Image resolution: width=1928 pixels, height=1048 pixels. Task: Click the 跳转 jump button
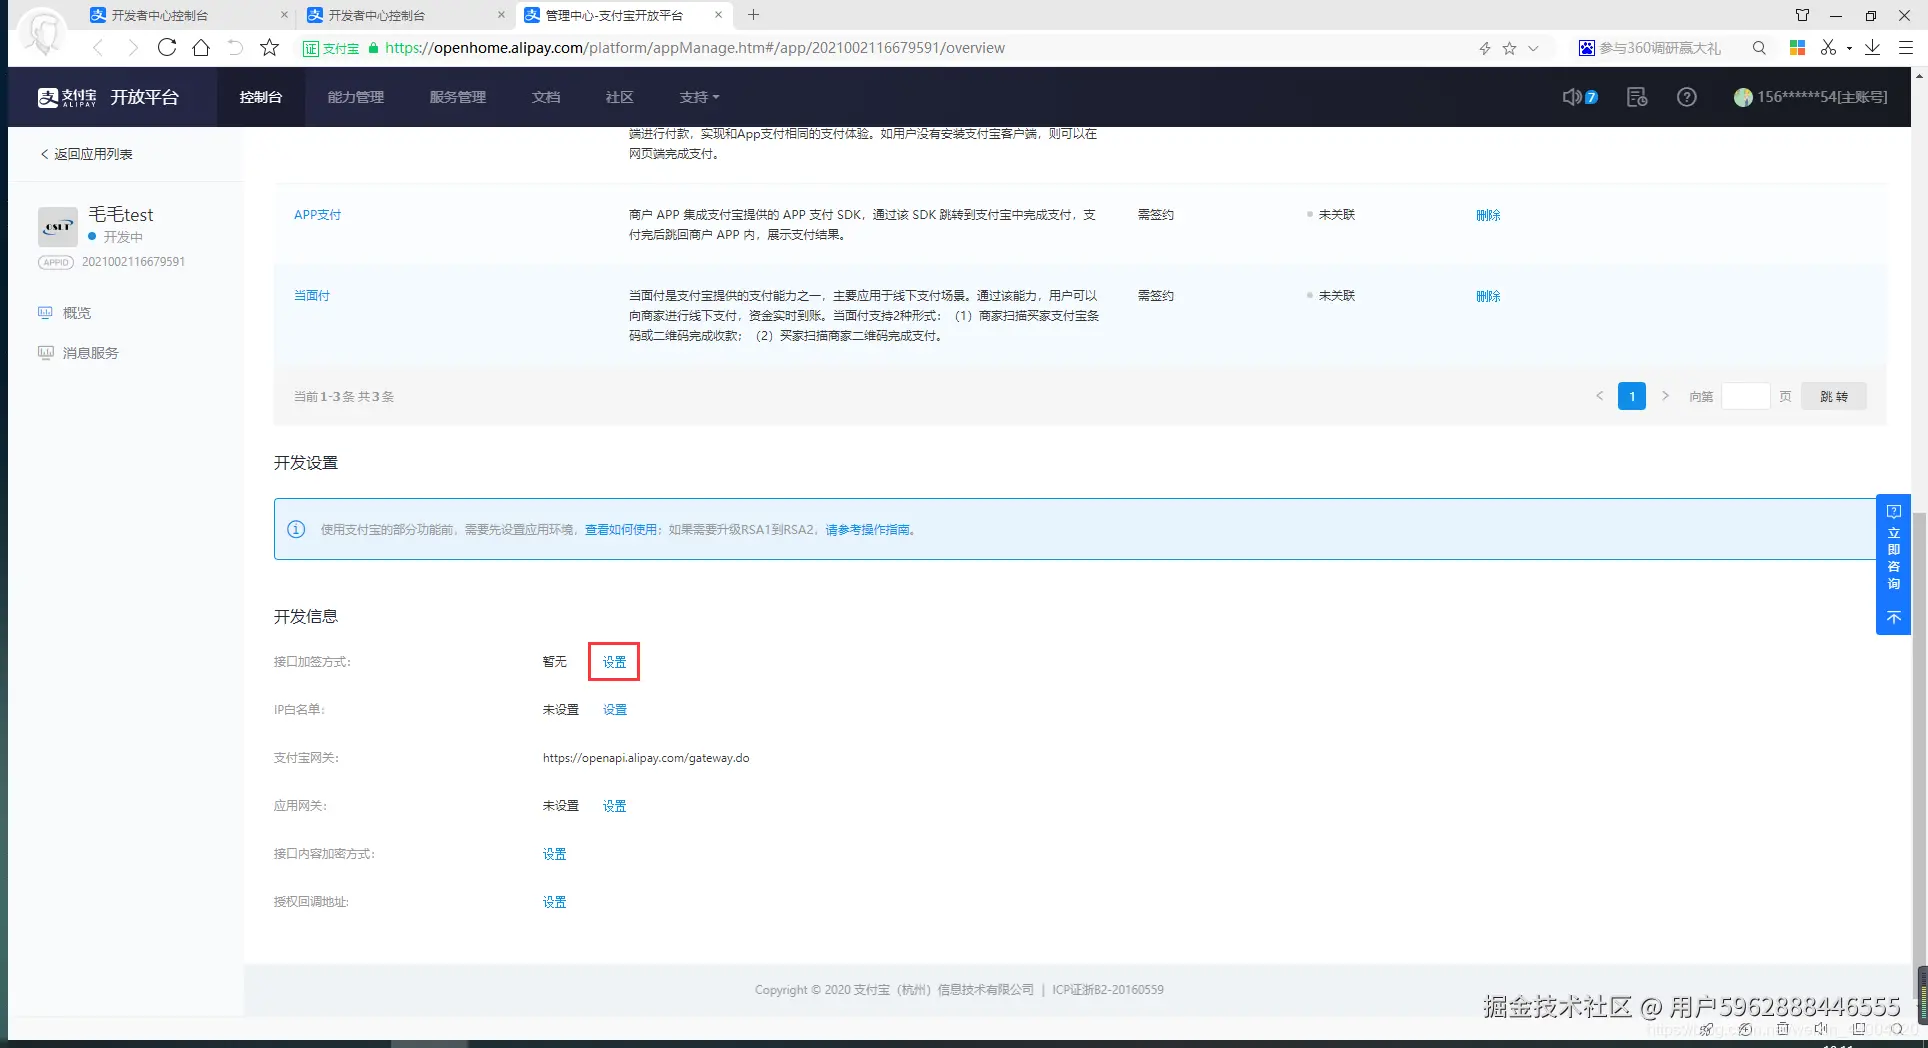(1834, 396)
